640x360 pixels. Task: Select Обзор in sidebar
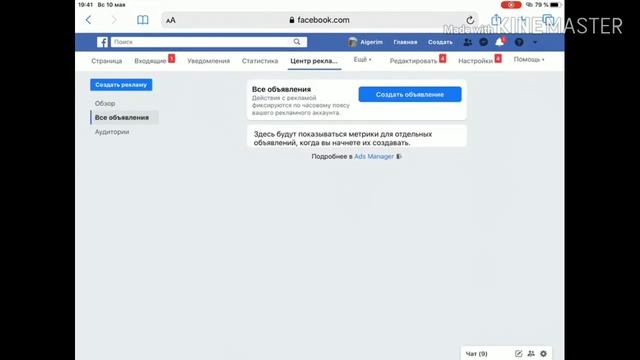pyautogui.click(x=105, y=104)
